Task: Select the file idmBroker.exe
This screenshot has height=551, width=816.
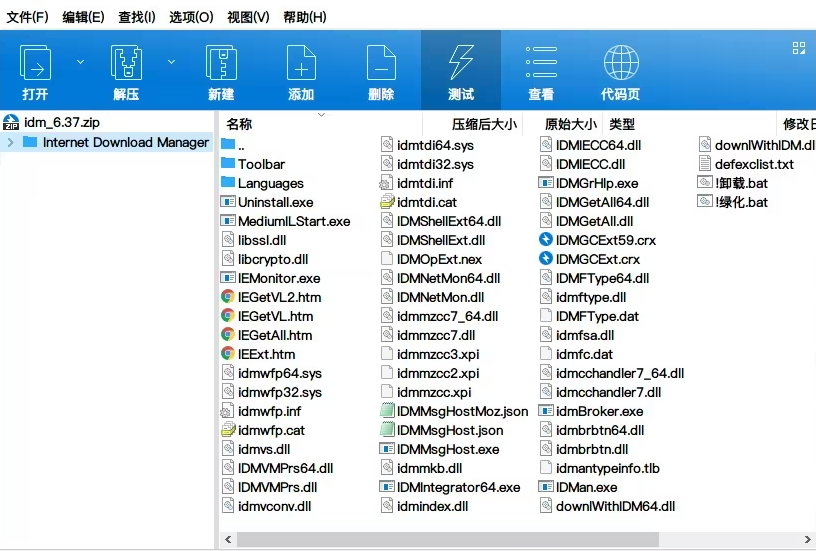Action: pos(599,411)
